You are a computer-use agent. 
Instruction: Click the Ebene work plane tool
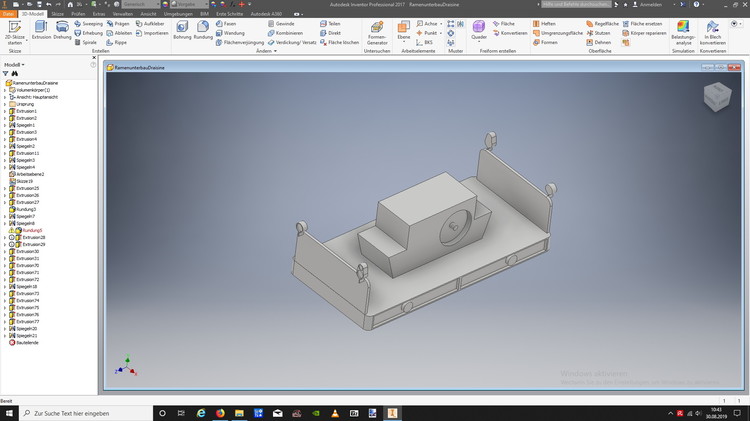coord(403,30)
